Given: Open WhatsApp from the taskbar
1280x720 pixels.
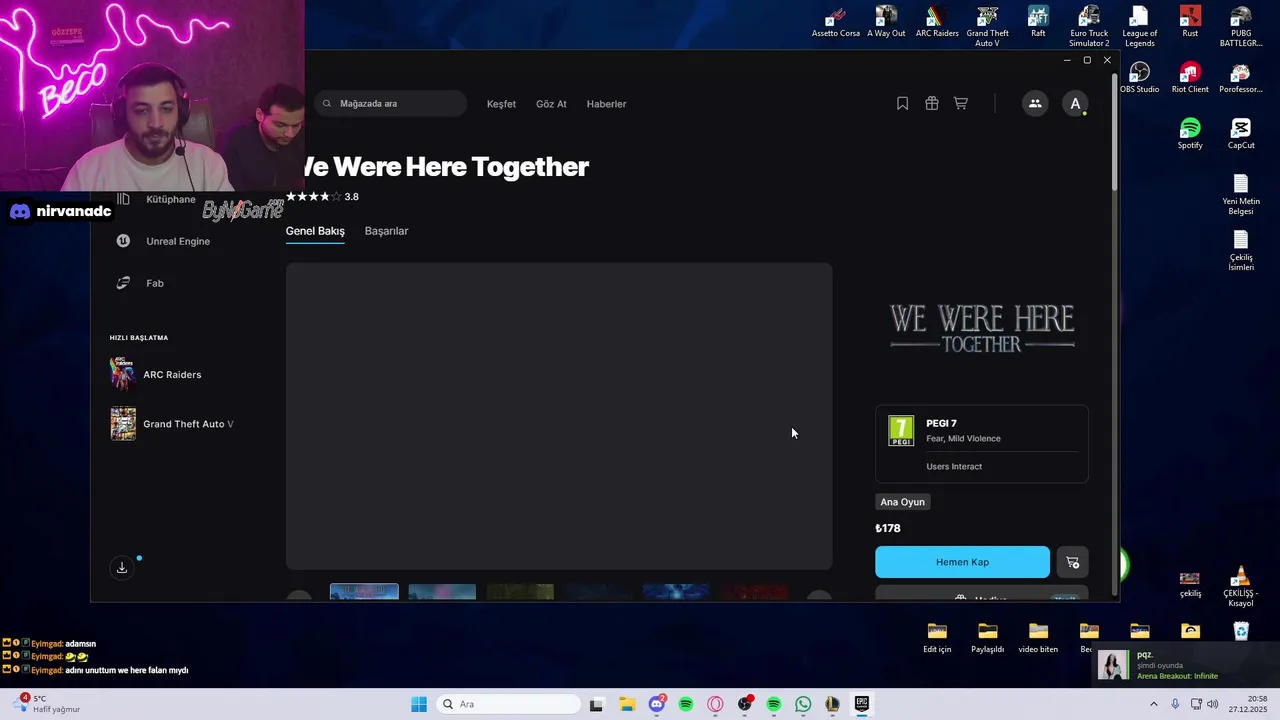Looking at the screenshot, I should tap(803, 704).
